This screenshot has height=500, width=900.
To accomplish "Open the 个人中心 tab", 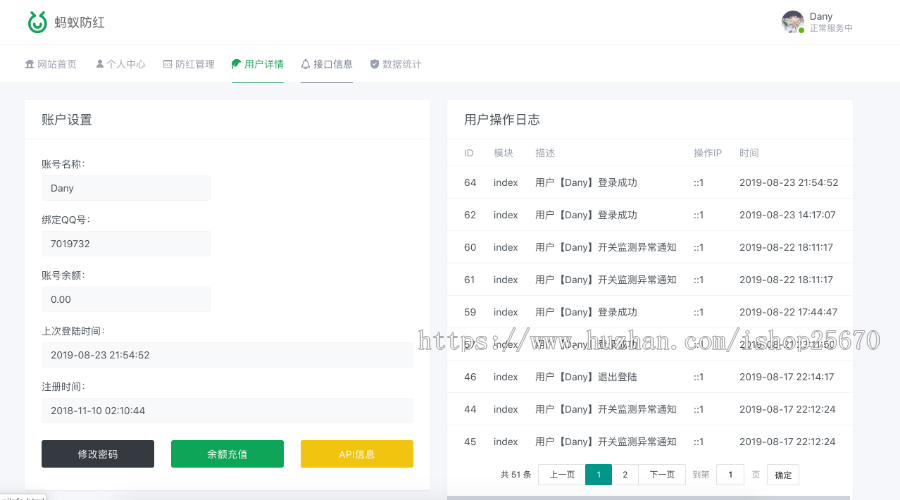I will coord(121,64).
